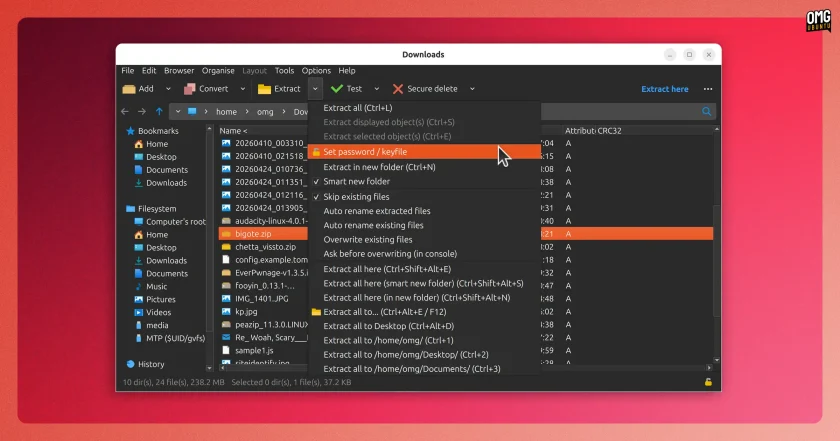Open the address bar history dropdown chevron
This screenshot has height=441, width=840.
pos(177,111)
